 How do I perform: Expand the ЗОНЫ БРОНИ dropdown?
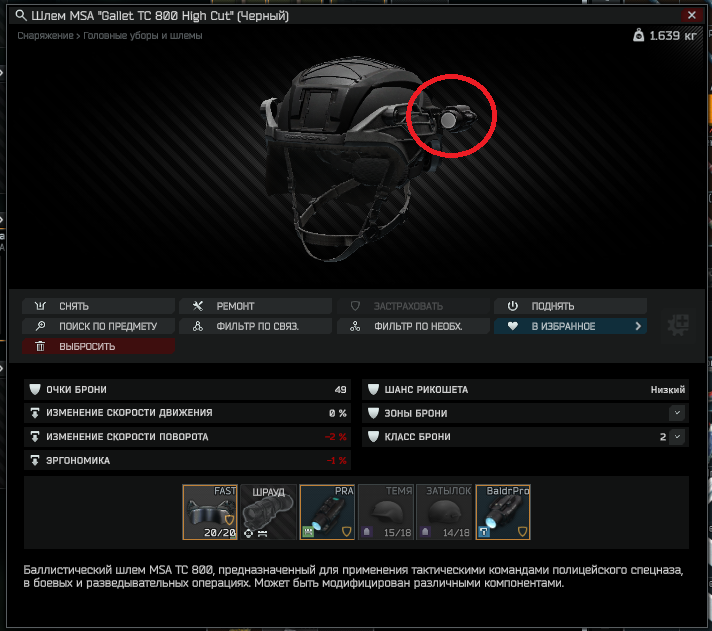point(677,413)
